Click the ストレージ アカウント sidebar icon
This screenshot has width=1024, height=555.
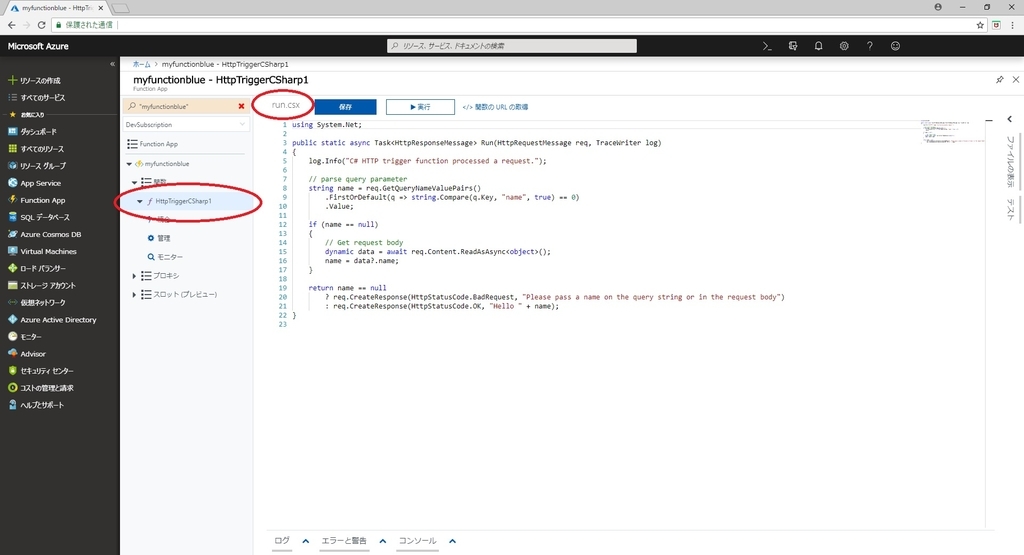point(12,285)
